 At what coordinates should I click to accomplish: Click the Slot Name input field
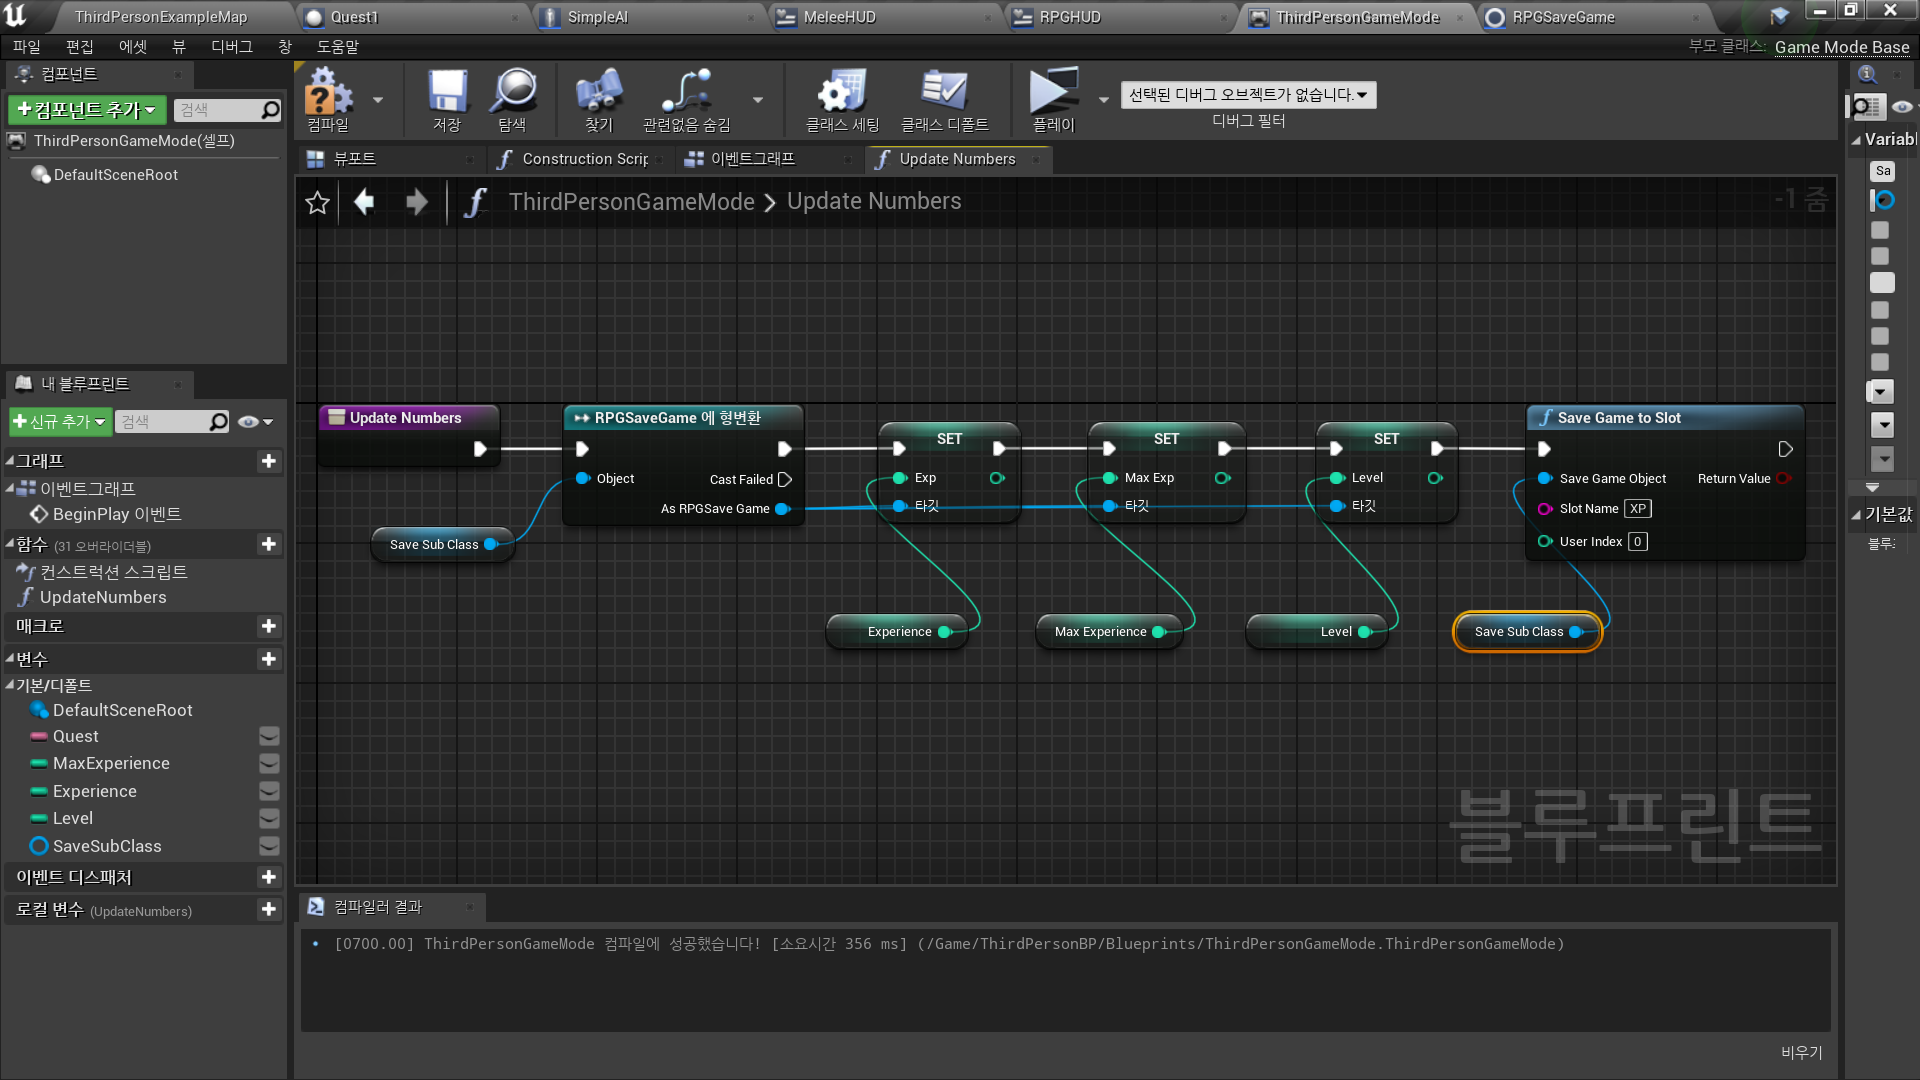coord(1637,509)
